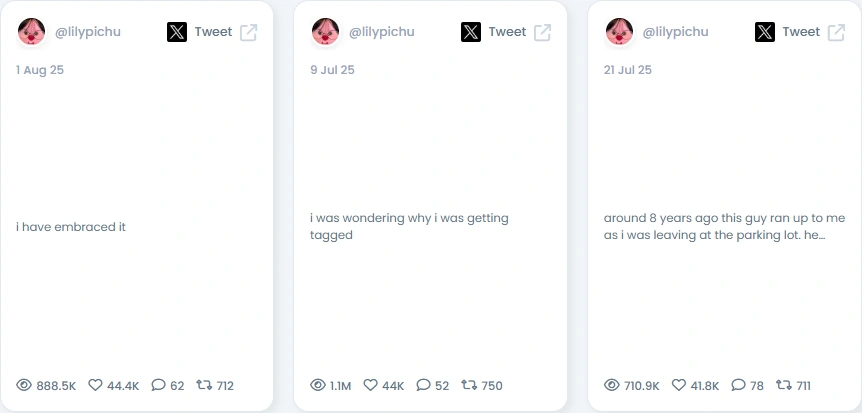Open "i have embraced it" tweet text

(x=71, y=227)
